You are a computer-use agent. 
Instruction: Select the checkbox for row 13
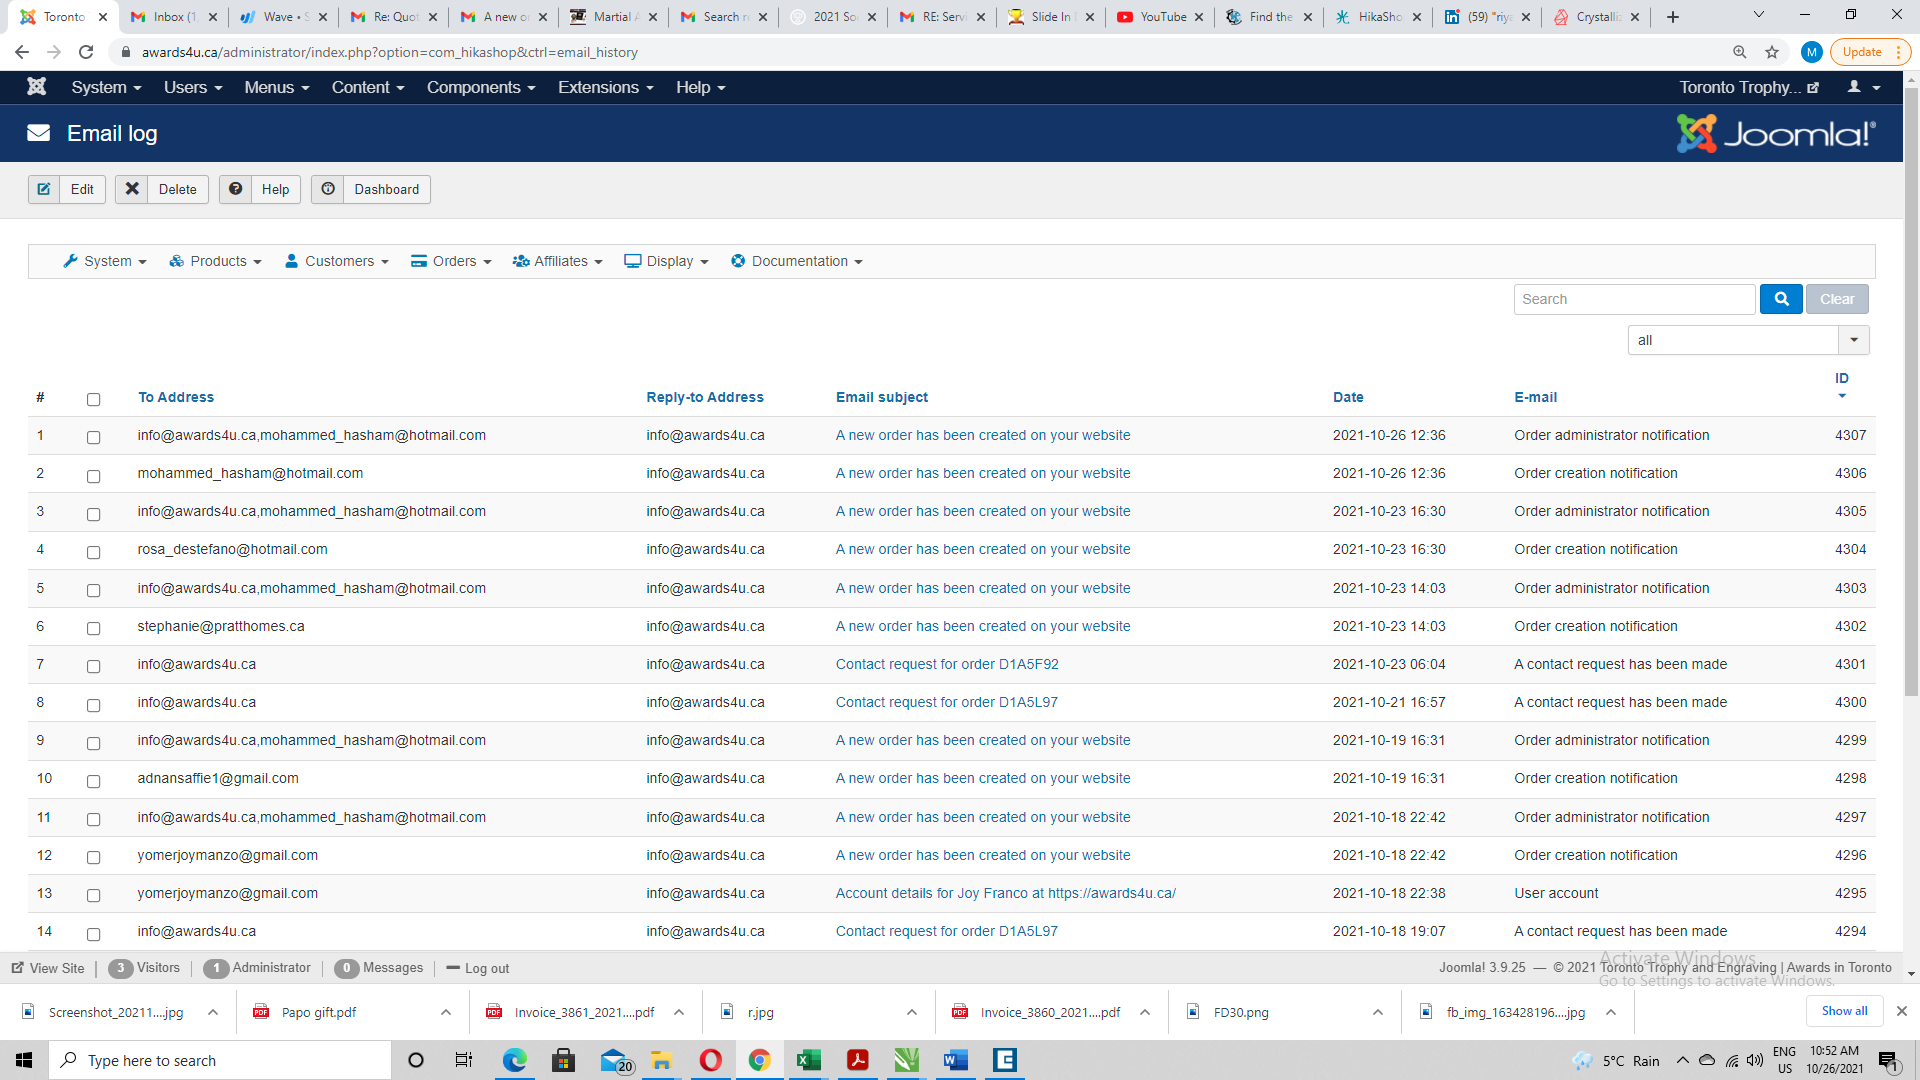click(x=93, y=895)
